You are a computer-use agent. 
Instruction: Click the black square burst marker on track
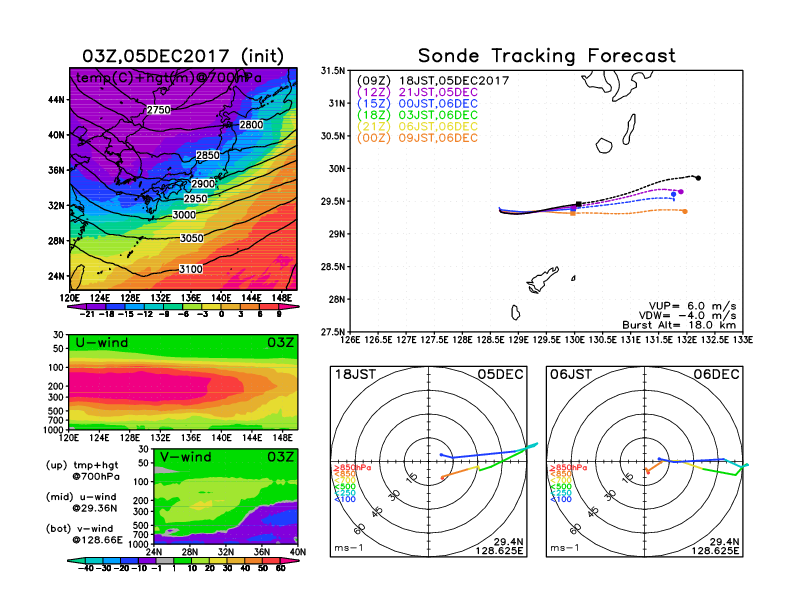[579, 204]
